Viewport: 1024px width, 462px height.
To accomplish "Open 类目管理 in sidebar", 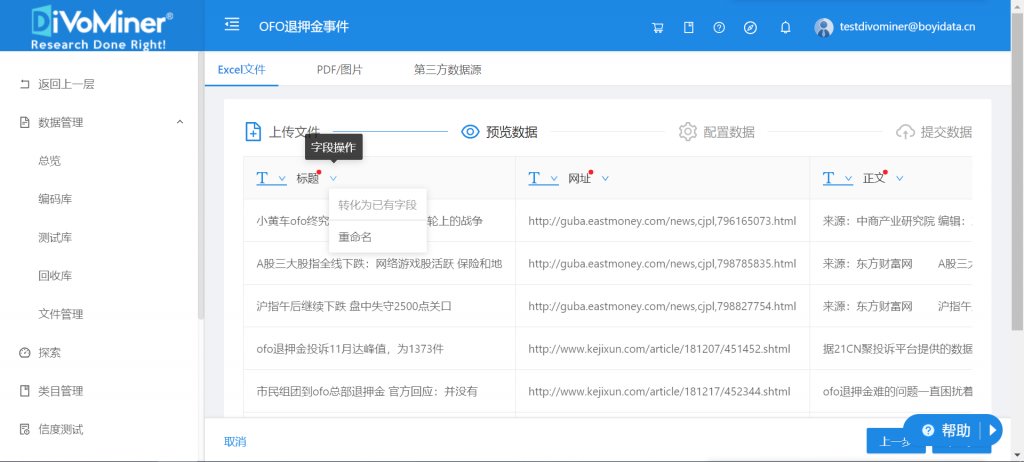I will 61,391.
